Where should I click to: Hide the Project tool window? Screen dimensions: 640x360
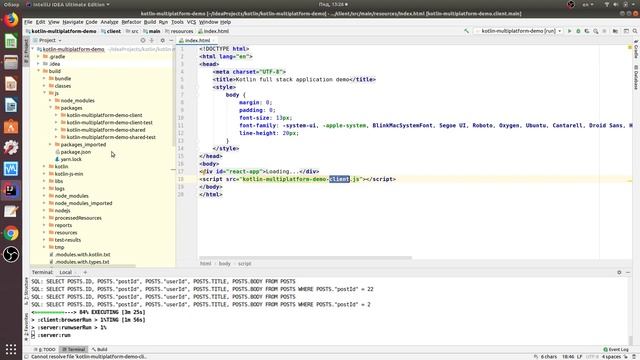pyautogui.click(x=171, y=40)
